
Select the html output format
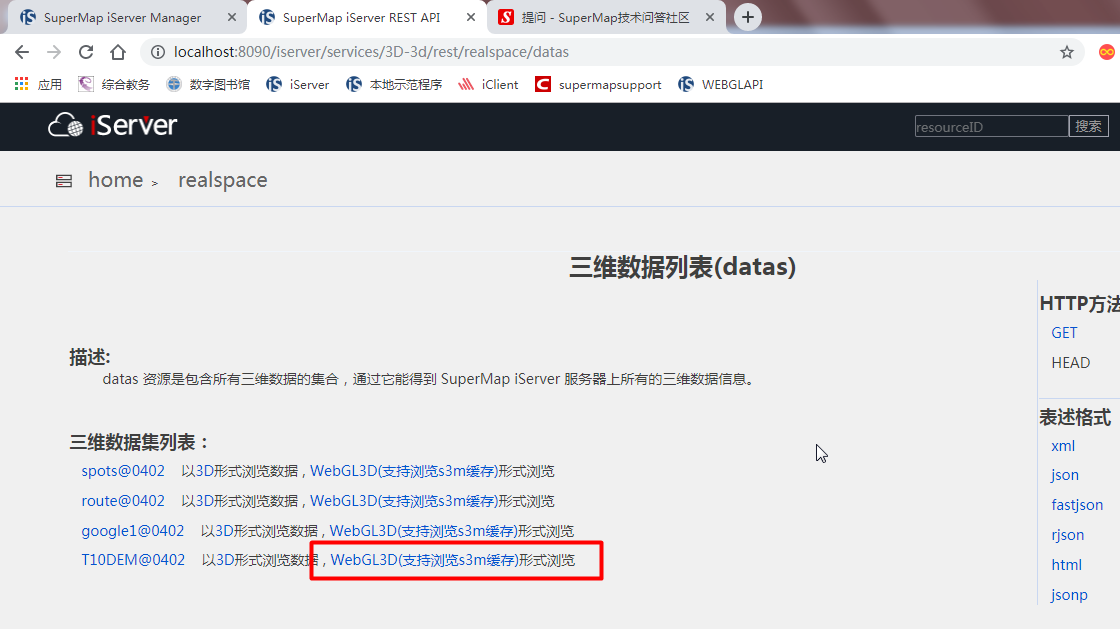[x=1066, y=565]
